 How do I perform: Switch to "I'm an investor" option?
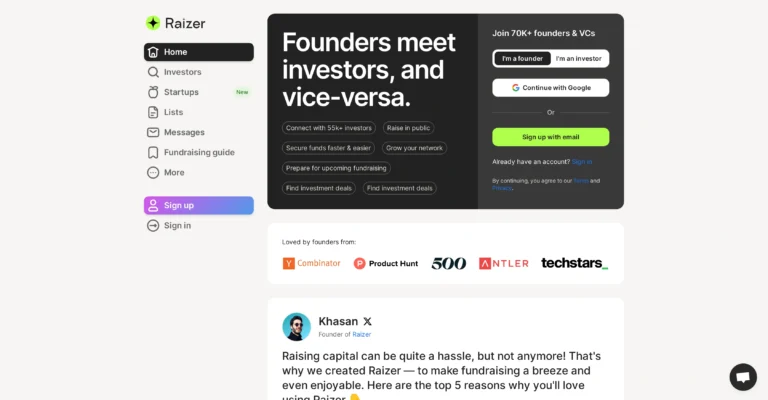tap(579, 58)
